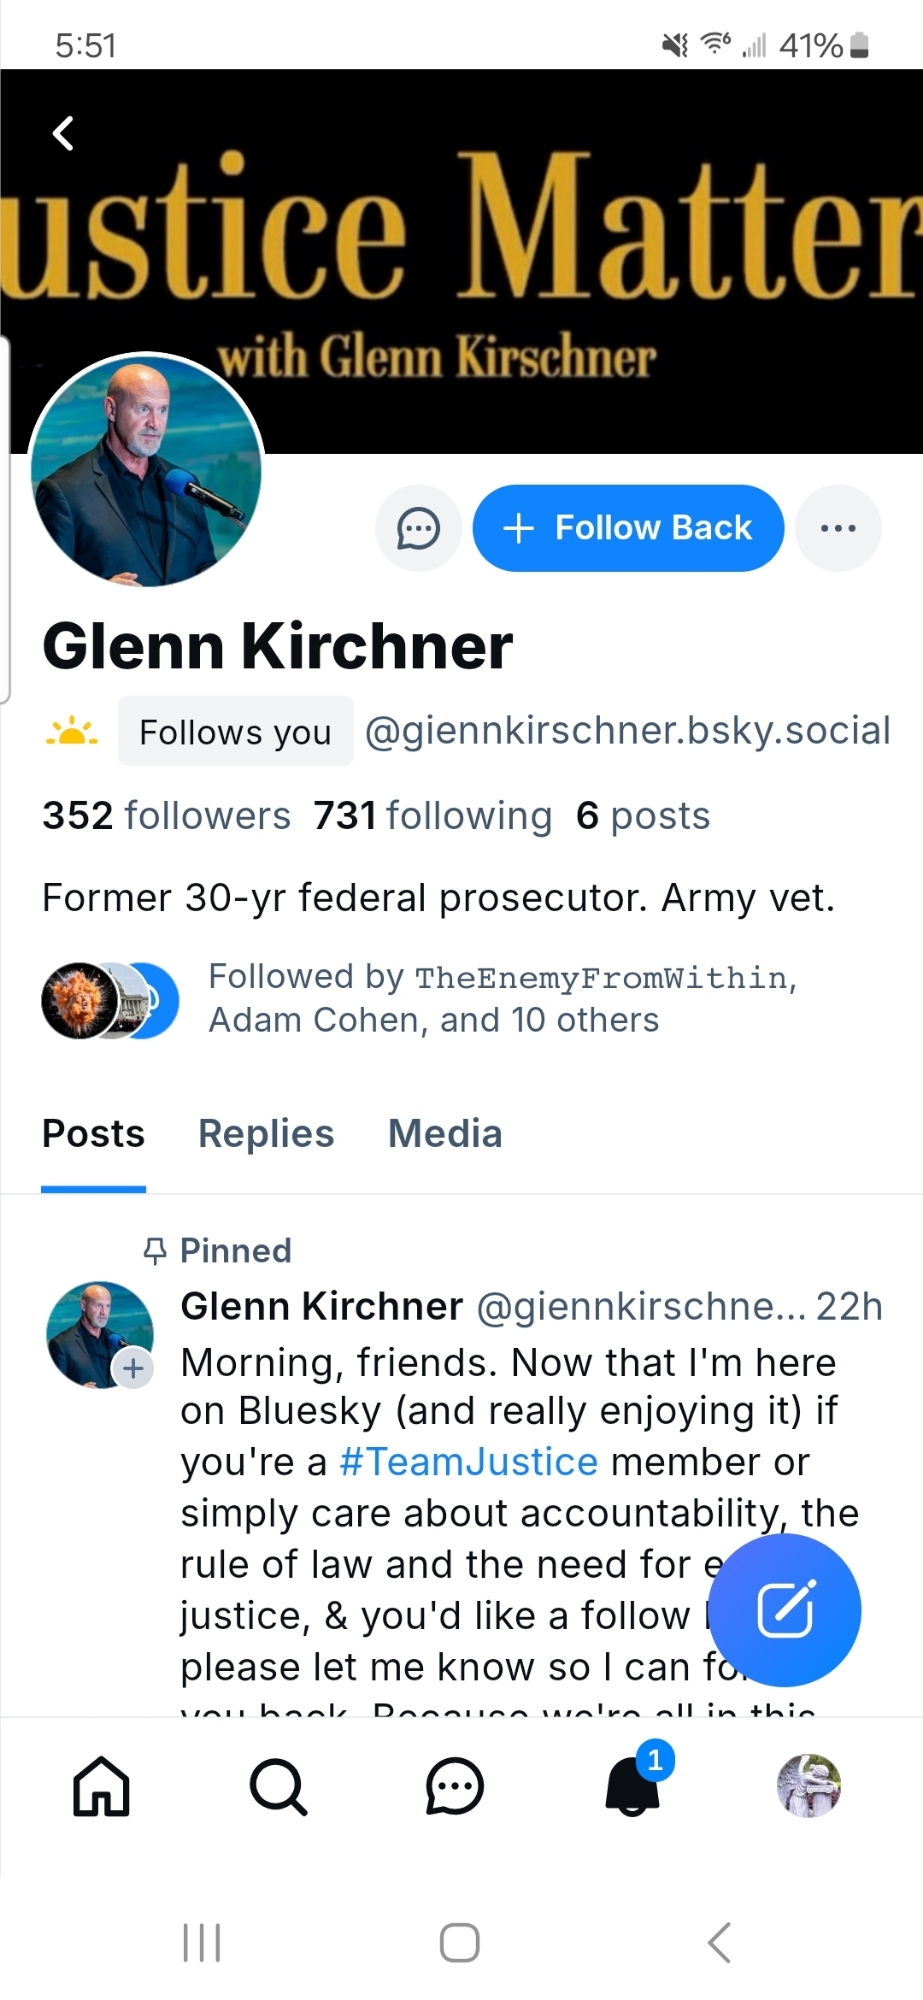View the 352 followers list

coord(166,816)
